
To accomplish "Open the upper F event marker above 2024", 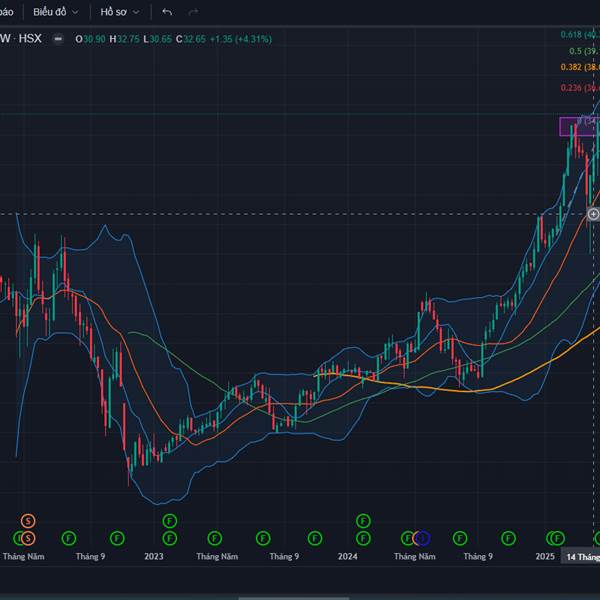I will tap(363, 521).
